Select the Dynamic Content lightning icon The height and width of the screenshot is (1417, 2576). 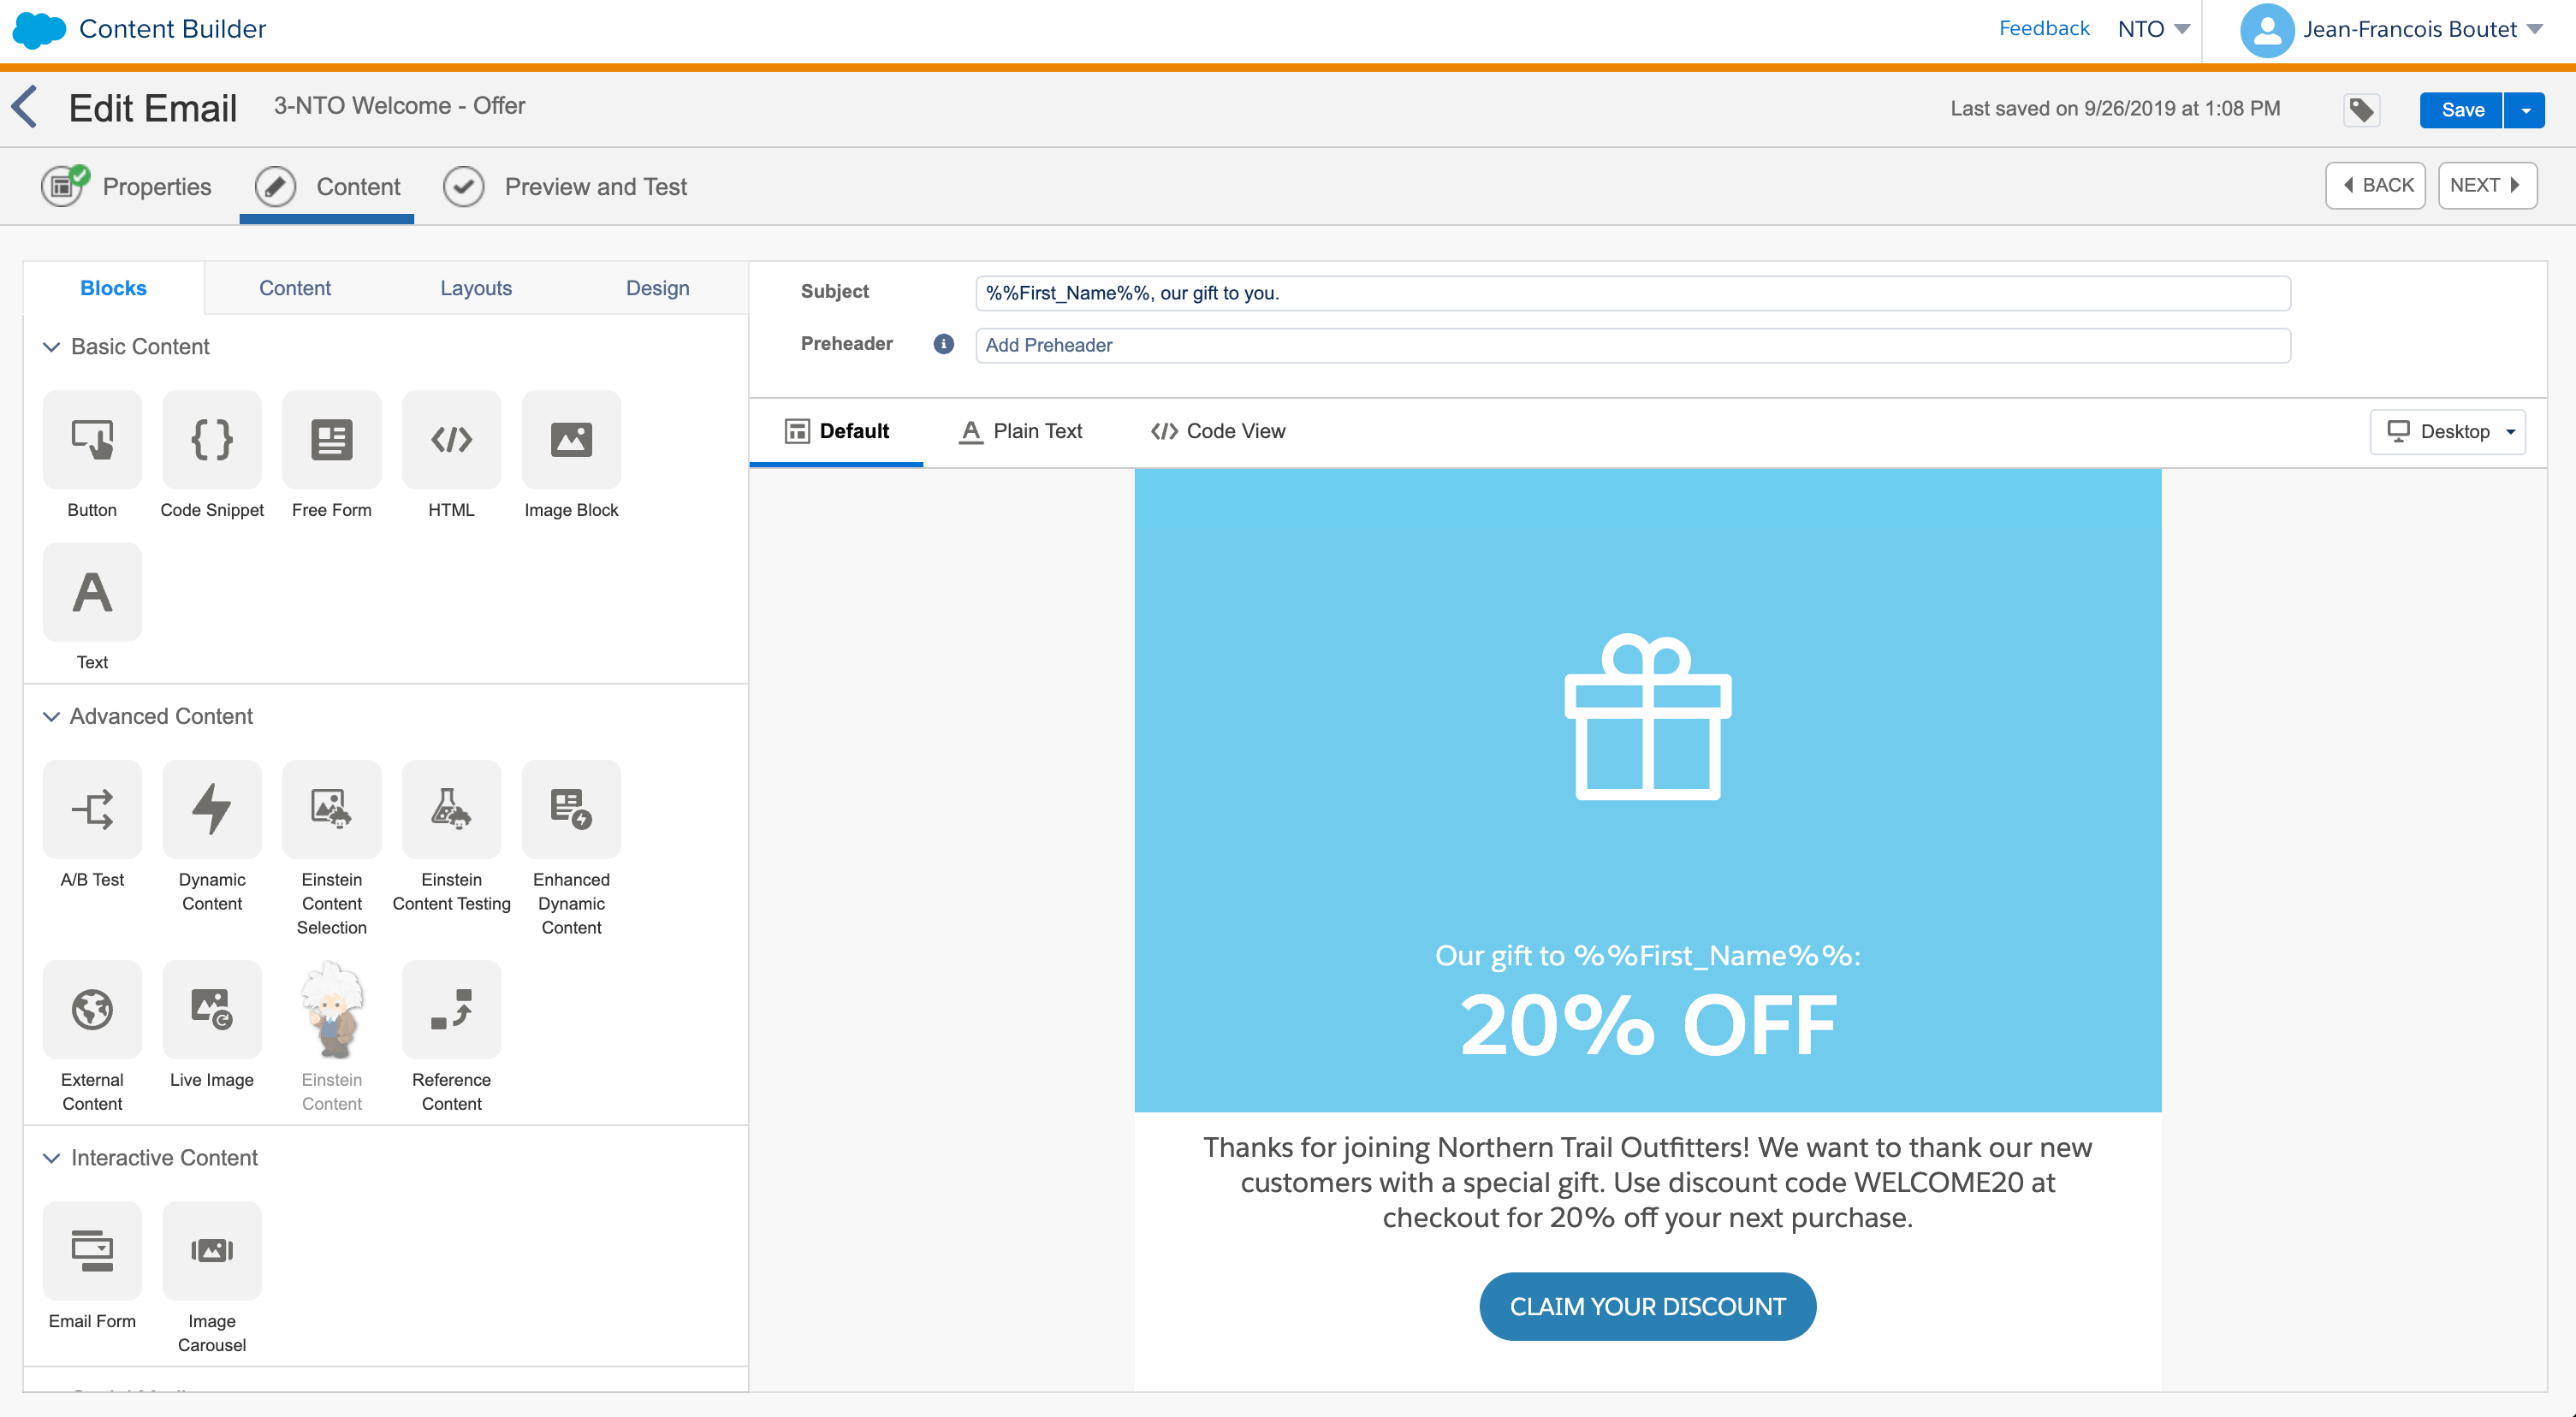(x=212, y=809)
